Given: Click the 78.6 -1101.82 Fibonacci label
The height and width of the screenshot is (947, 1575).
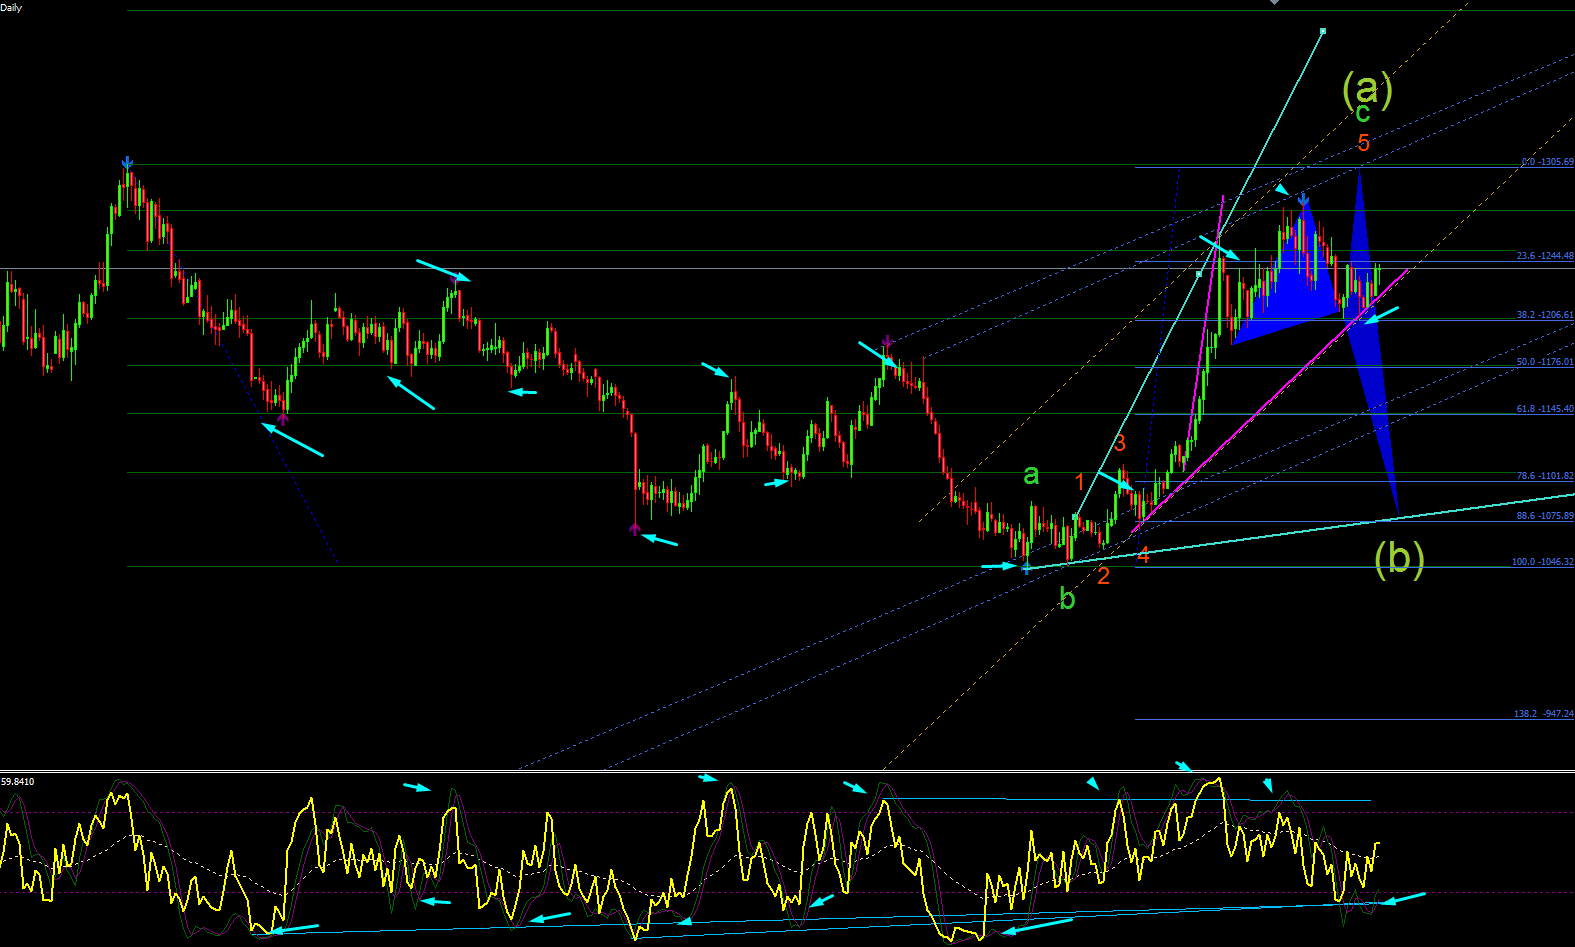Looking at the screenshot, I should [1545, 476].
